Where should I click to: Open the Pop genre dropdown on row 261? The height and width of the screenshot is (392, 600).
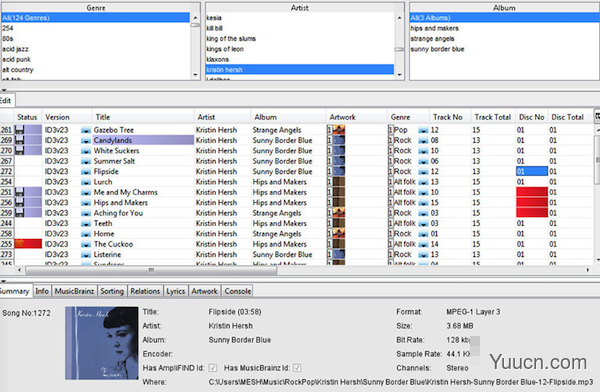[x=423, y=130]
